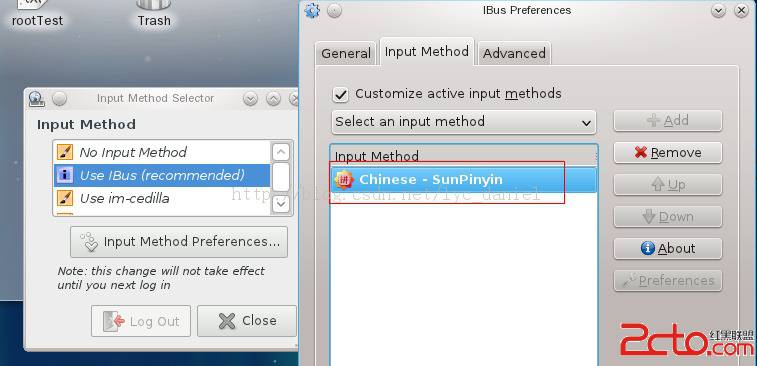The image size is (757, 366).
Task: Minimize the IBus Preferences window
Action: pos(718,10)
